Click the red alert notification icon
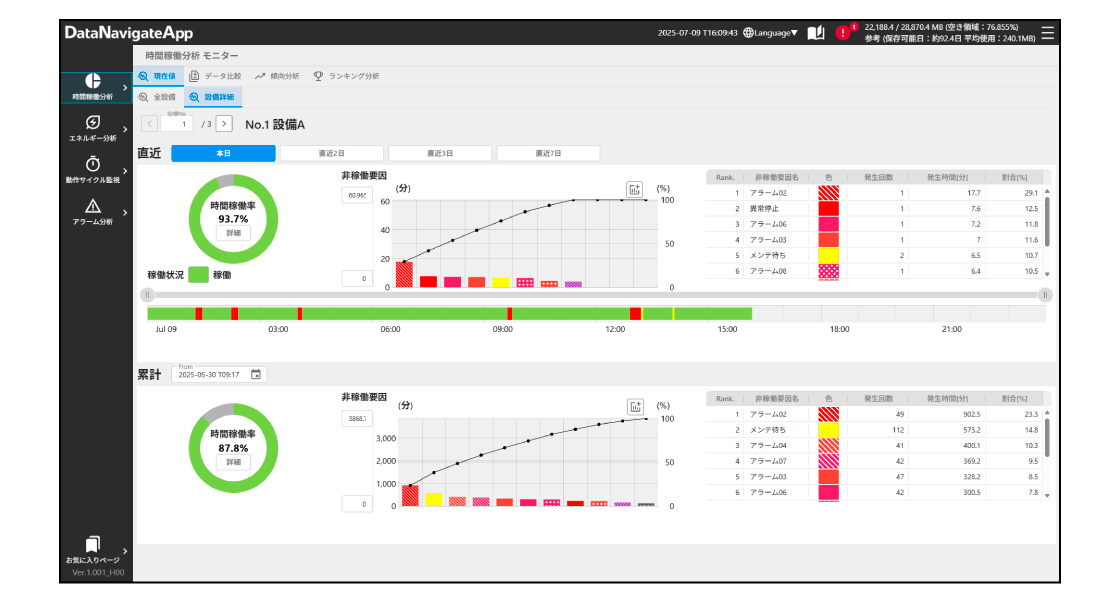Viewport: 1120px width, 600px height. click(x=842, y=33)
